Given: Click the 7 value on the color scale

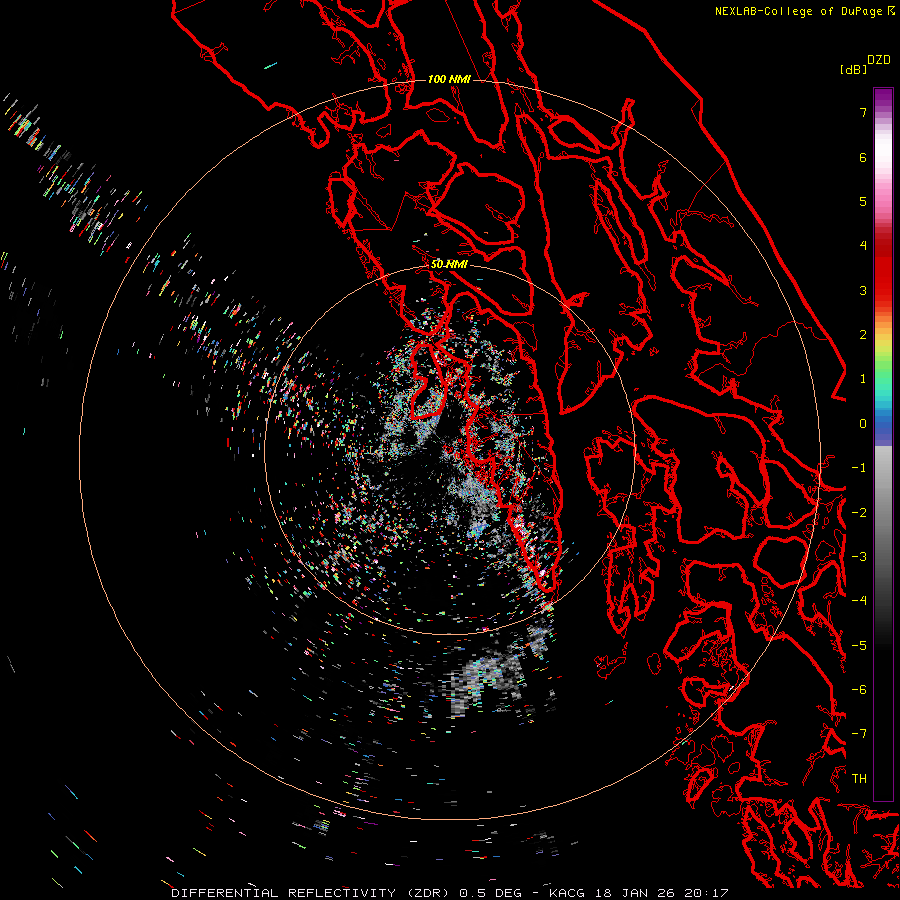Looking at the screenshot, I should 863,112.
